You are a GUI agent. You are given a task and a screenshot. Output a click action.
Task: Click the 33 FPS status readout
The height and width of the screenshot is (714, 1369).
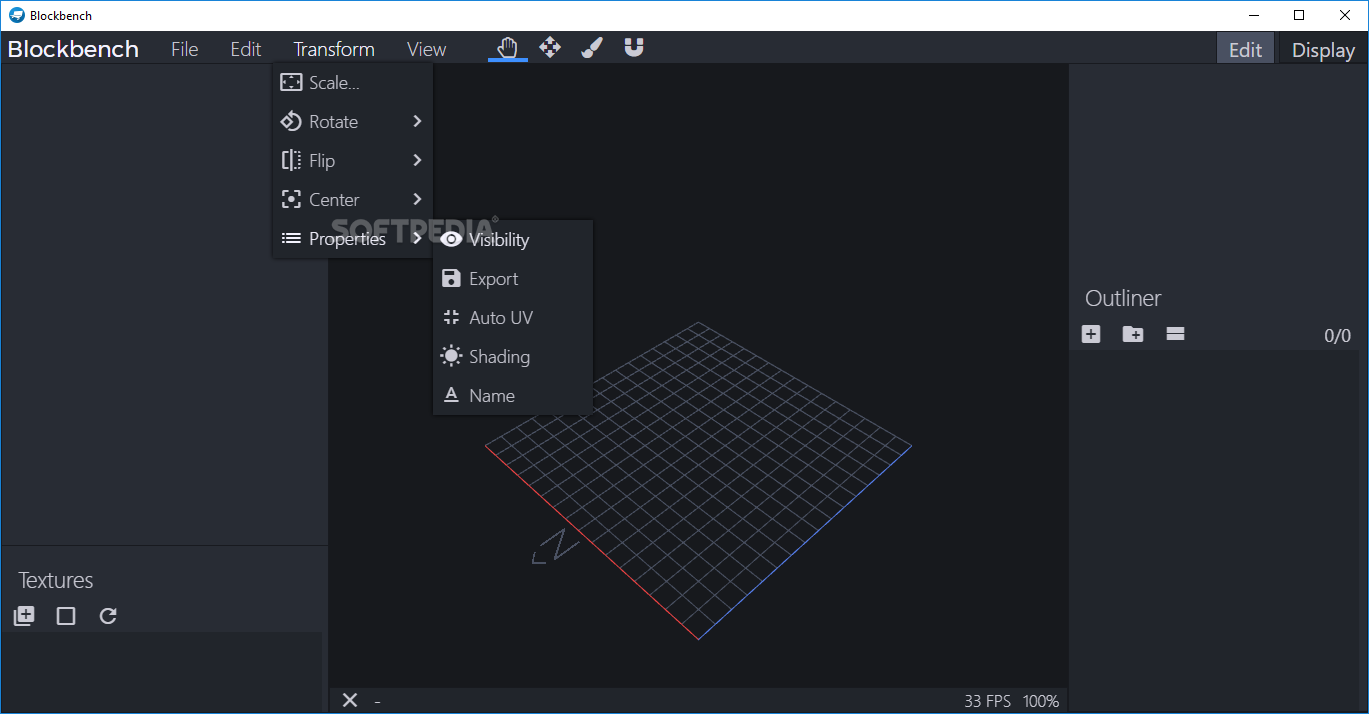(x=988, y=701)
